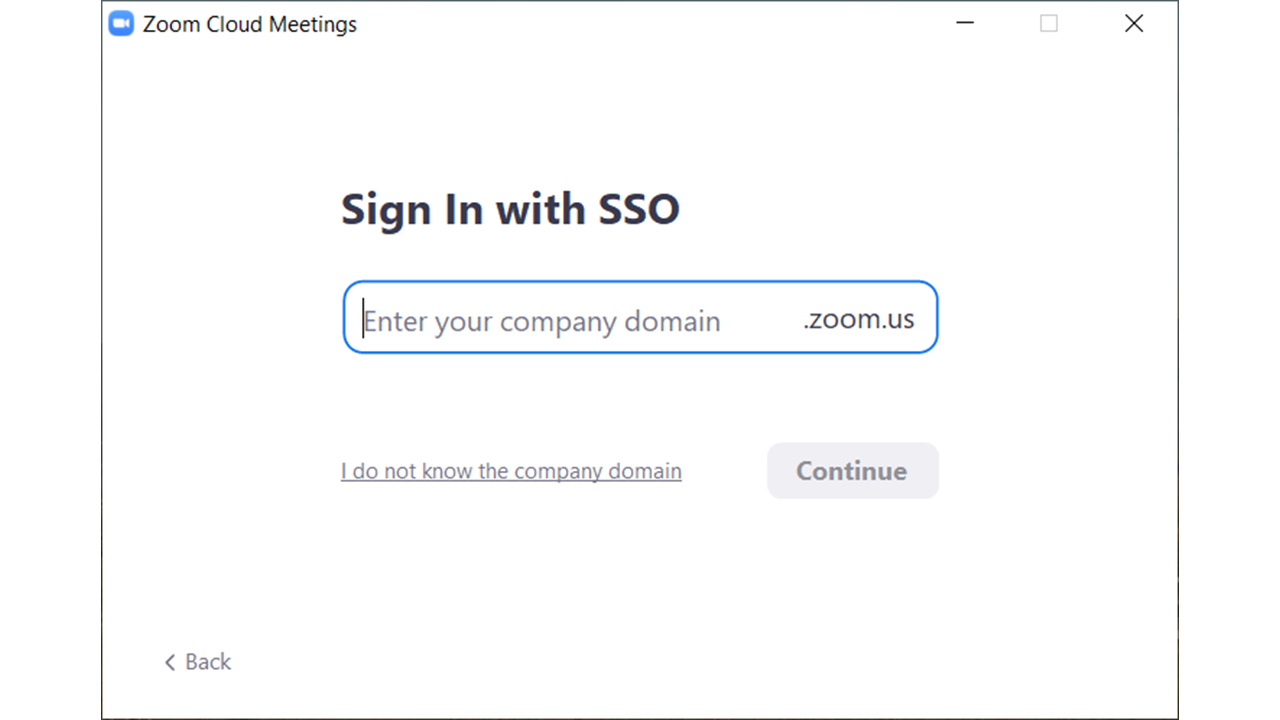This screenshot has width=1280, height=720.
Task: Click the word "Sign" in the heading
Action: pos(388,209)
